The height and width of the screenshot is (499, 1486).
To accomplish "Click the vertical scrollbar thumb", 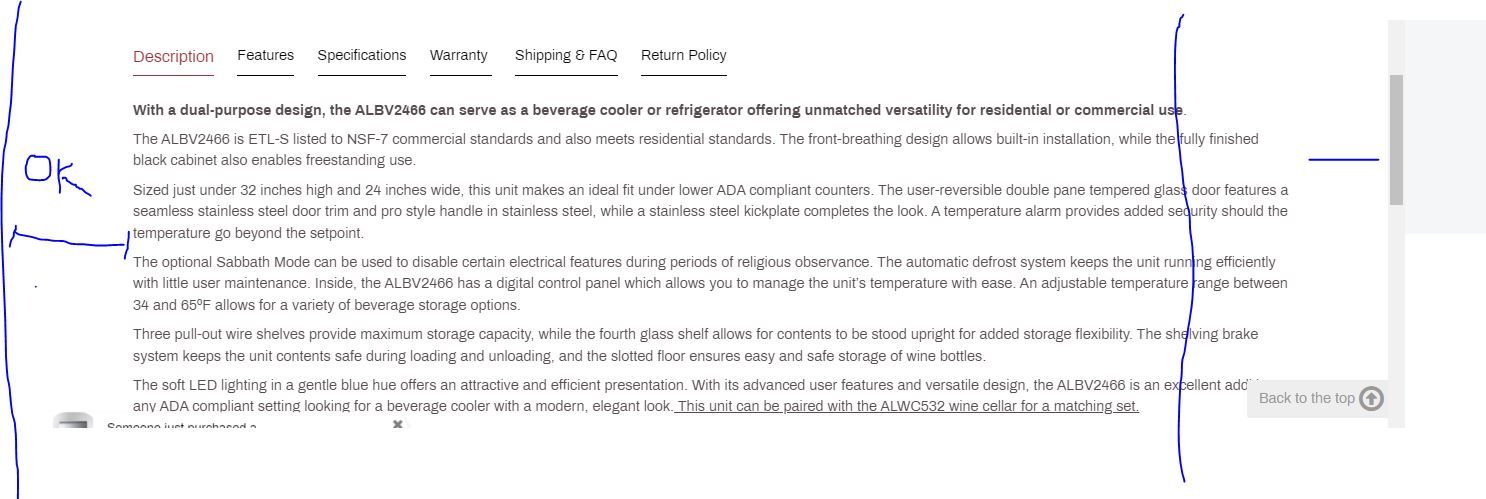I will coord(1396,139).
